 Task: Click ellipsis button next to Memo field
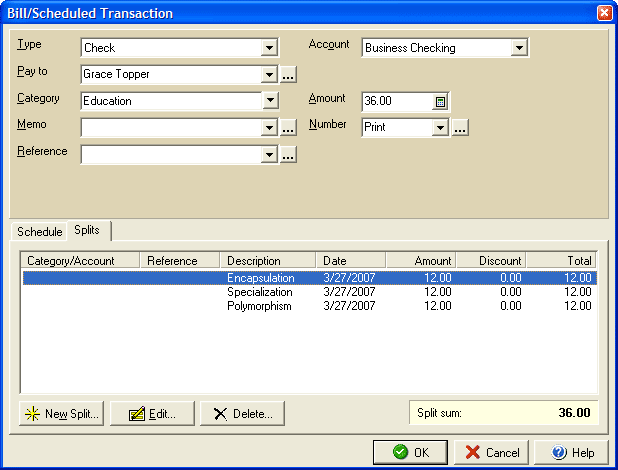tap(288, 128)
